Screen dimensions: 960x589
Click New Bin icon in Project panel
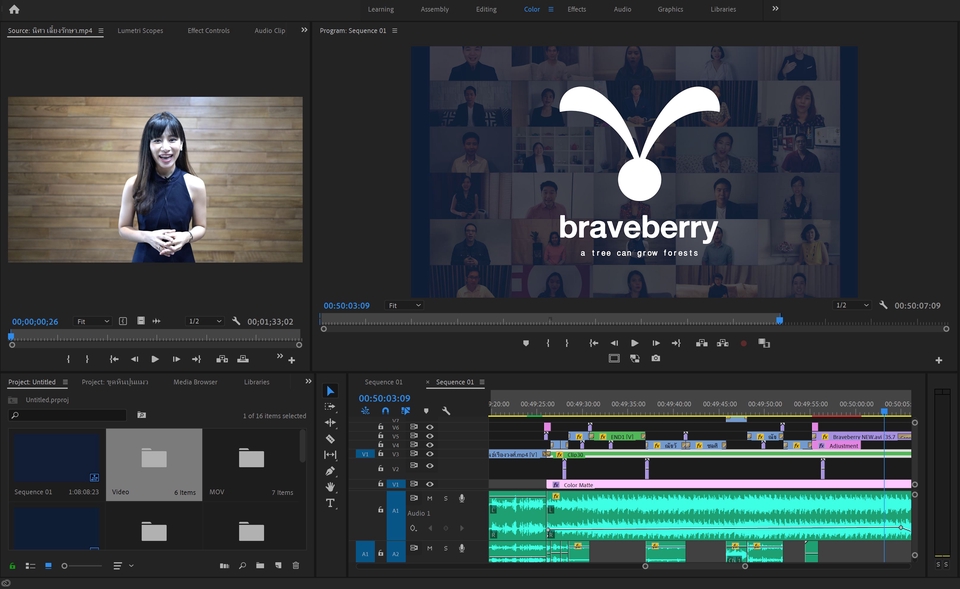tap(260, 565)
